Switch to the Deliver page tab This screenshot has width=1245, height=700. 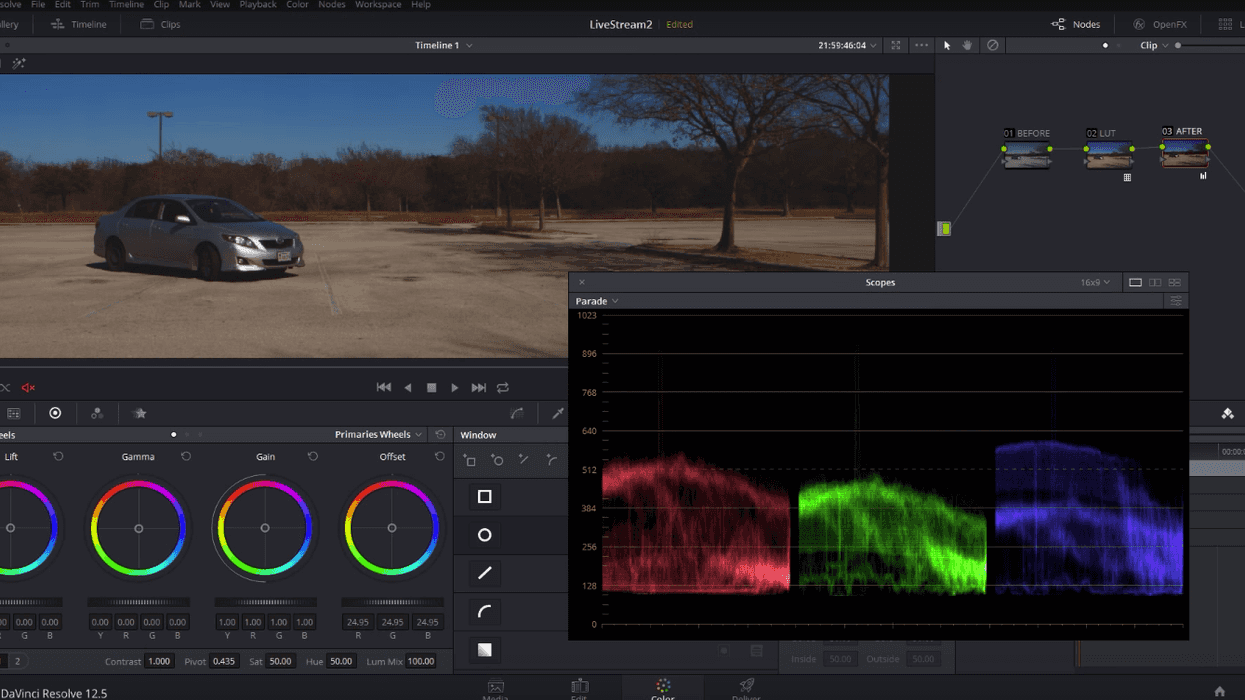click(x=746, y=688)
